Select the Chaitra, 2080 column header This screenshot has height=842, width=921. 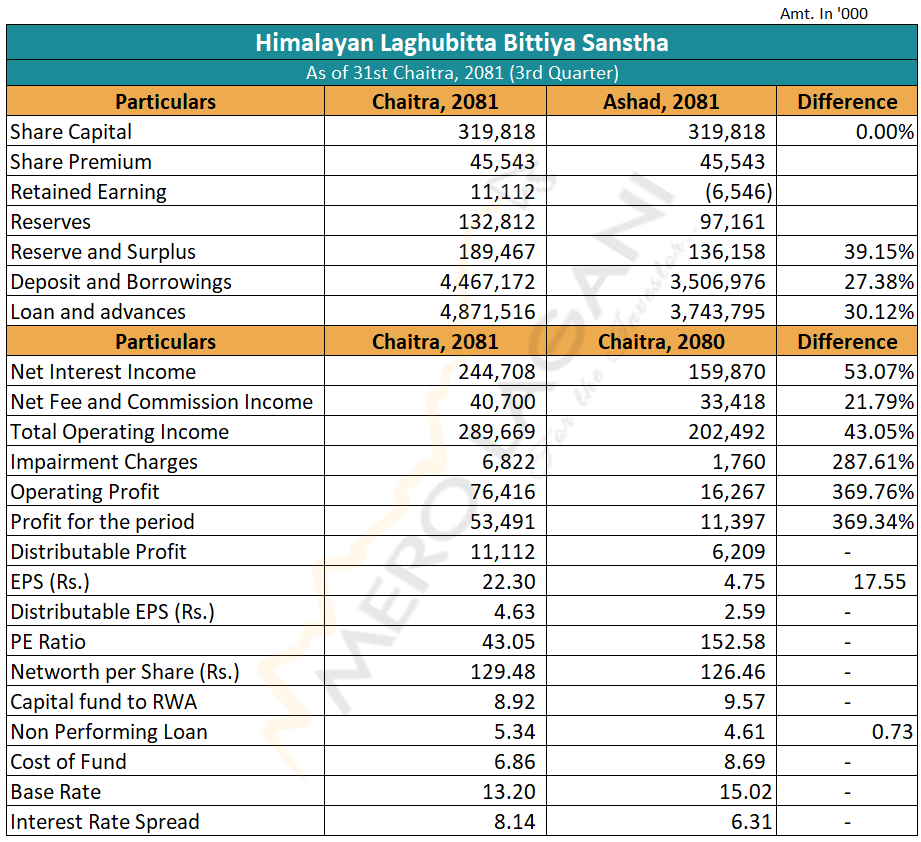[660, 342]
